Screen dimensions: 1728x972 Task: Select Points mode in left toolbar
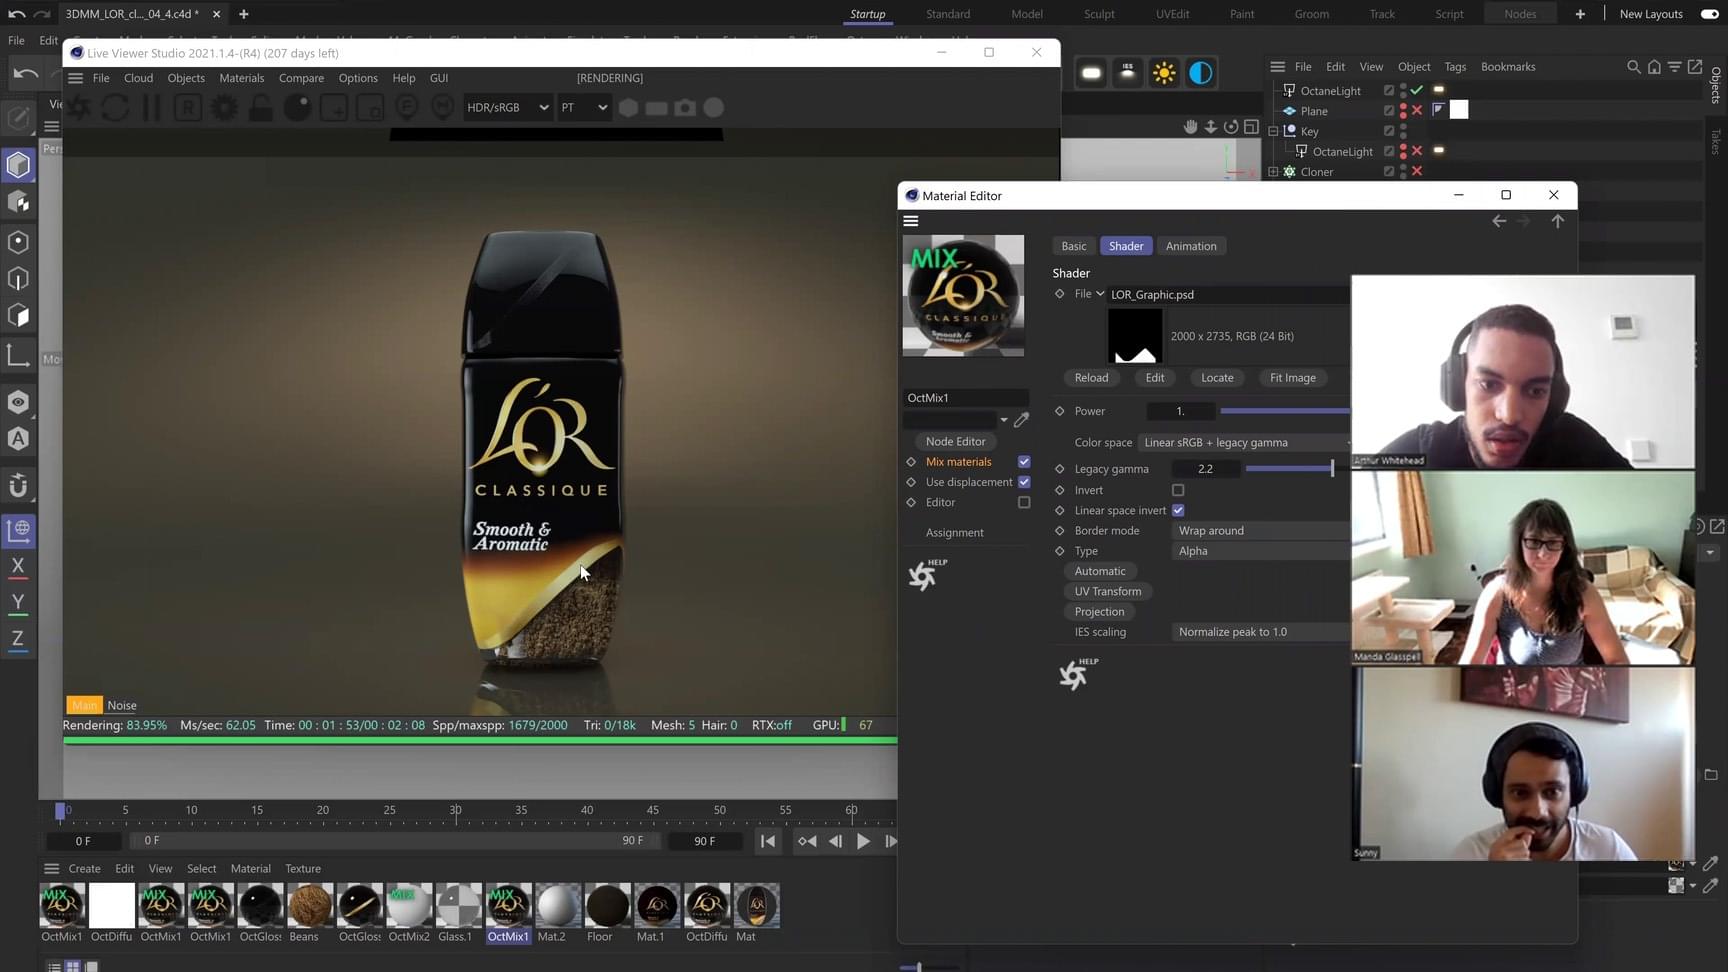(18, 241)
